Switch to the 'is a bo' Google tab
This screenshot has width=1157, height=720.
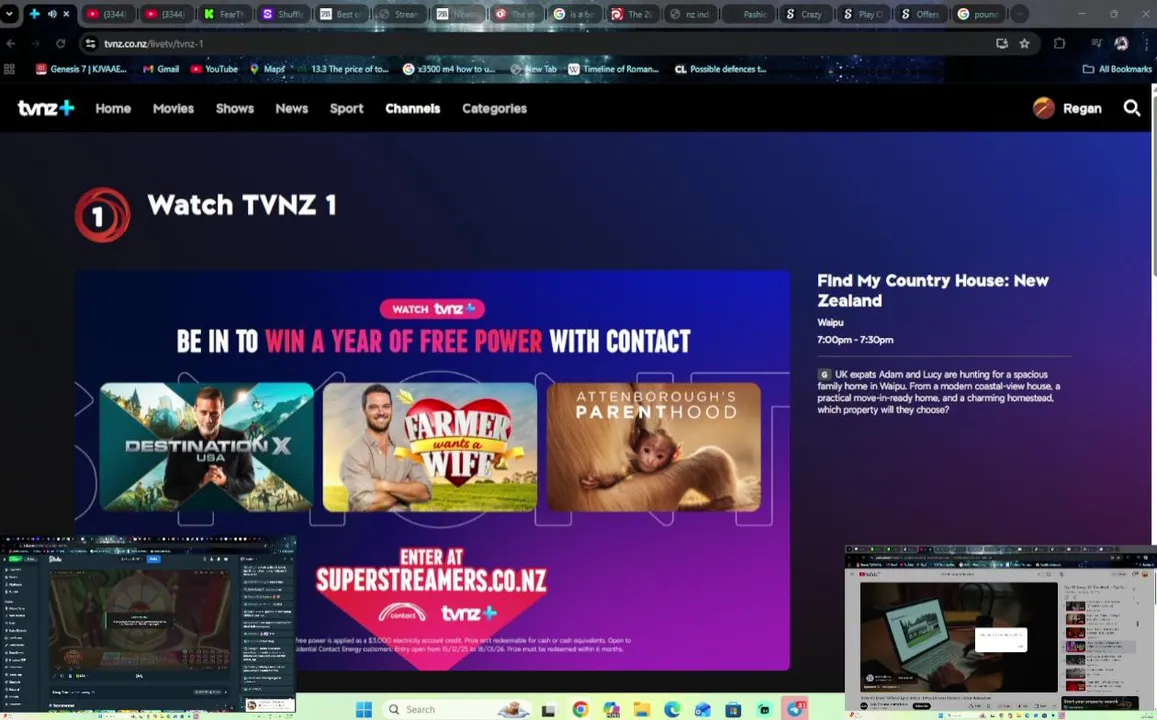tap(574, 14)
